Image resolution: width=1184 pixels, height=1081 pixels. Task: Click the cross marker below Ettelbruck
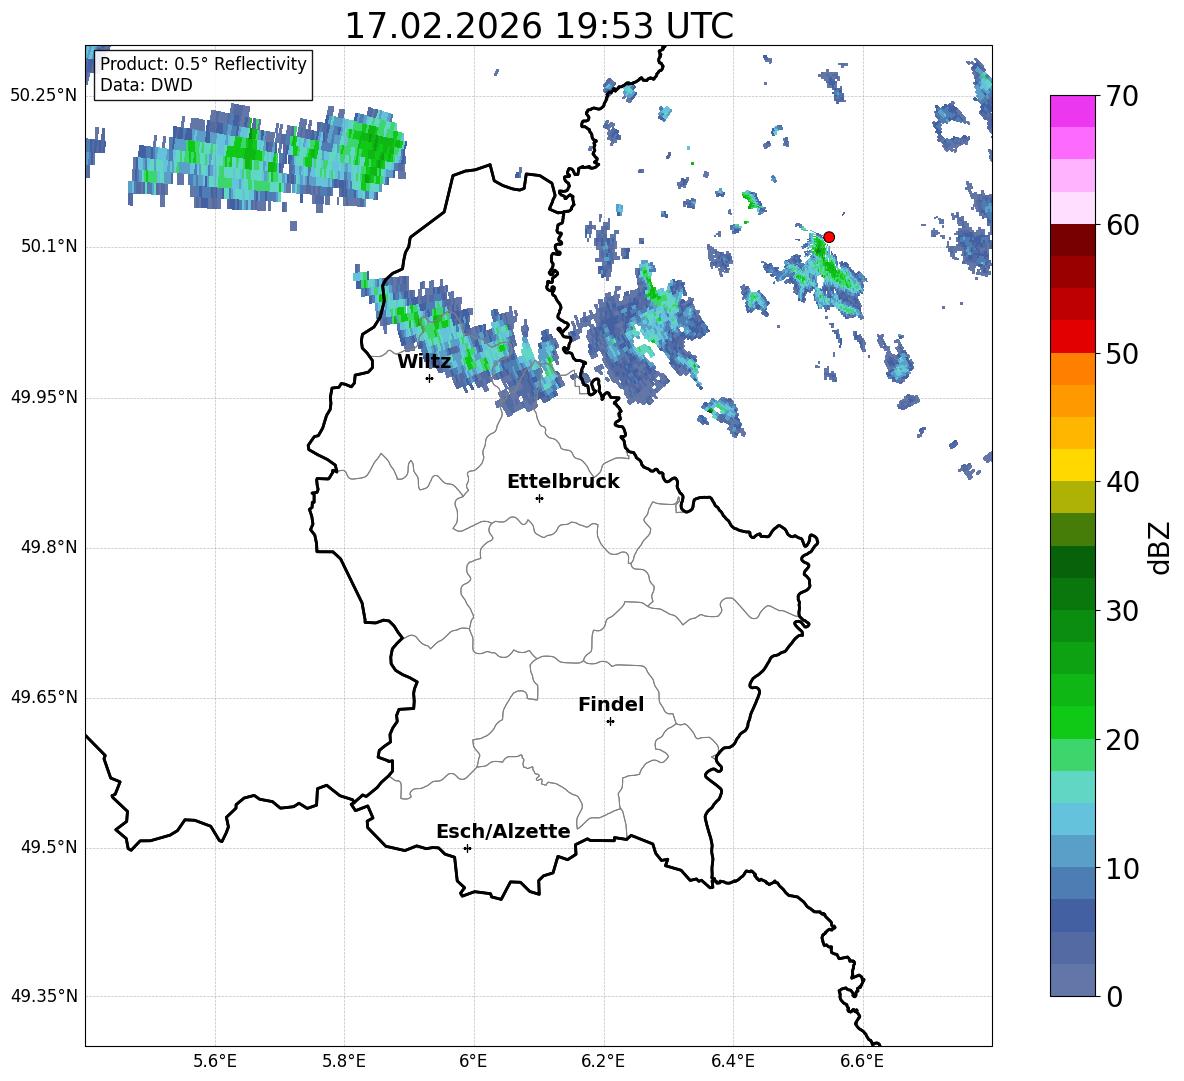point(539,498)
